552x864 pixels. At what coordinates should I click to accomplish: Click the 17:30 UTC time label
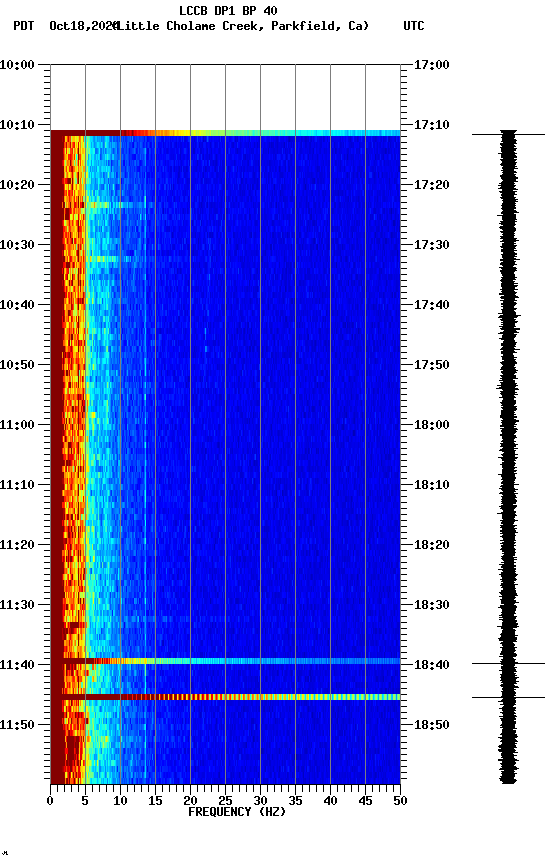click(x=431, y=245)
